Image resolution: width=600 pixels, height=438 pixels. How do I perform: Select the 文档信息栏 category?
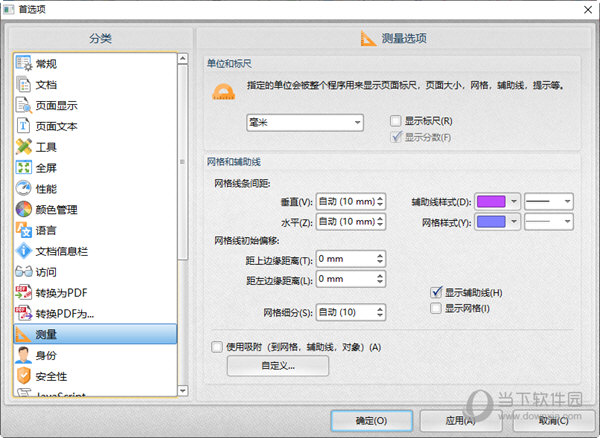(x=95, y=251)
